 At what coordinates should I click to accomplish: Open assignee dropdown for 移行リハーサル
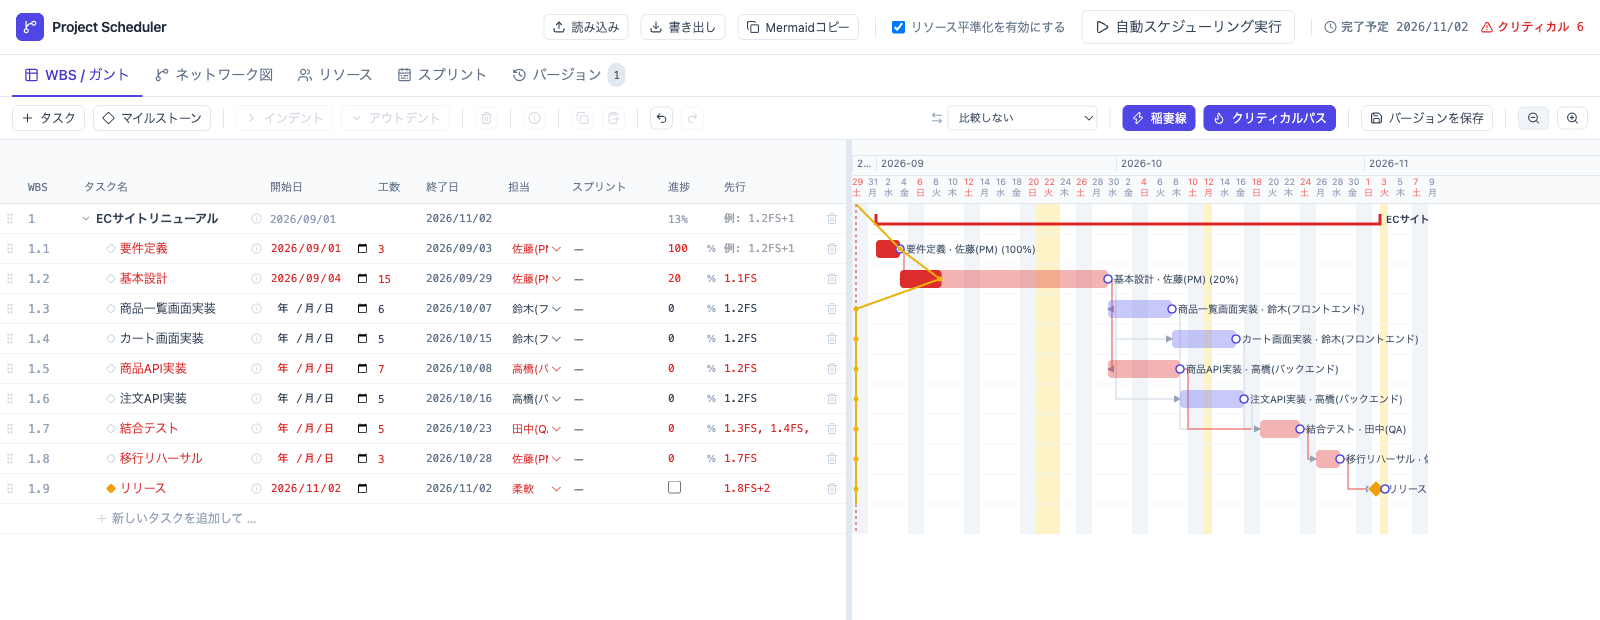pyautogui.click(x=537, y=458)
